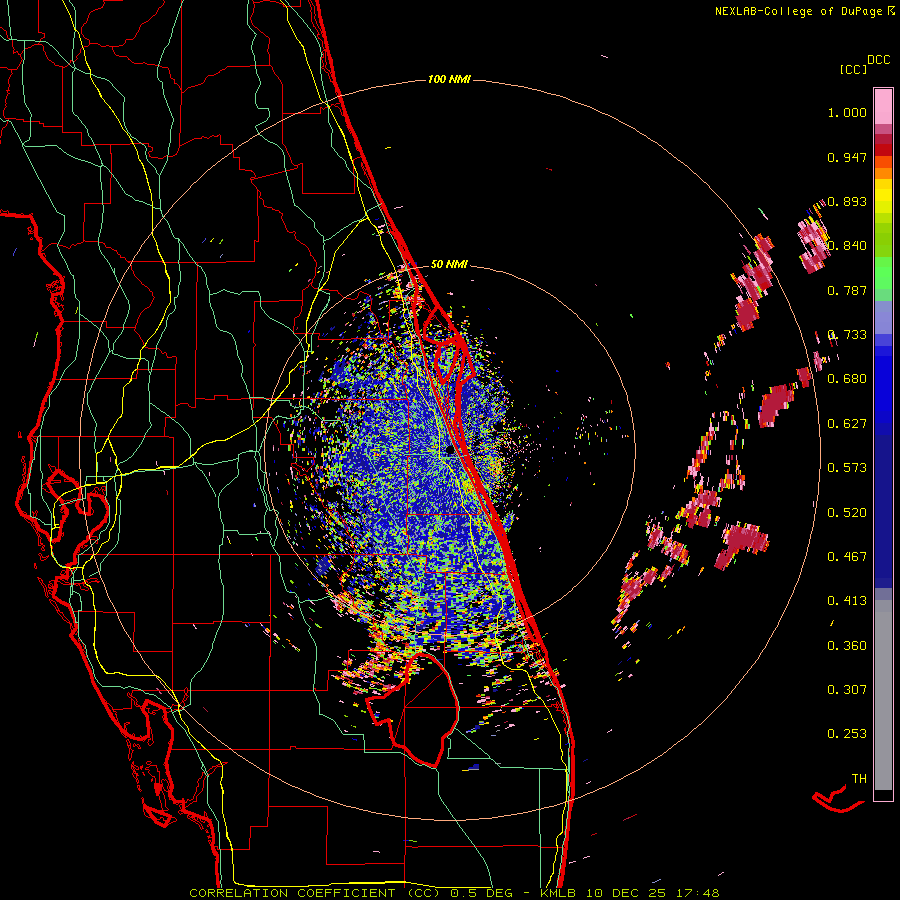
Task: Click the 0.840 value on the color scale
Action: (847, 246)
